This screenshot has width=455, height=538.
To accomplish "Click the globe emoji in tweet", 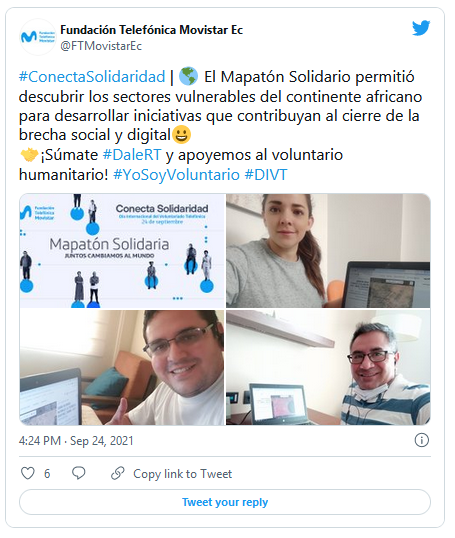I will (188, 76).
